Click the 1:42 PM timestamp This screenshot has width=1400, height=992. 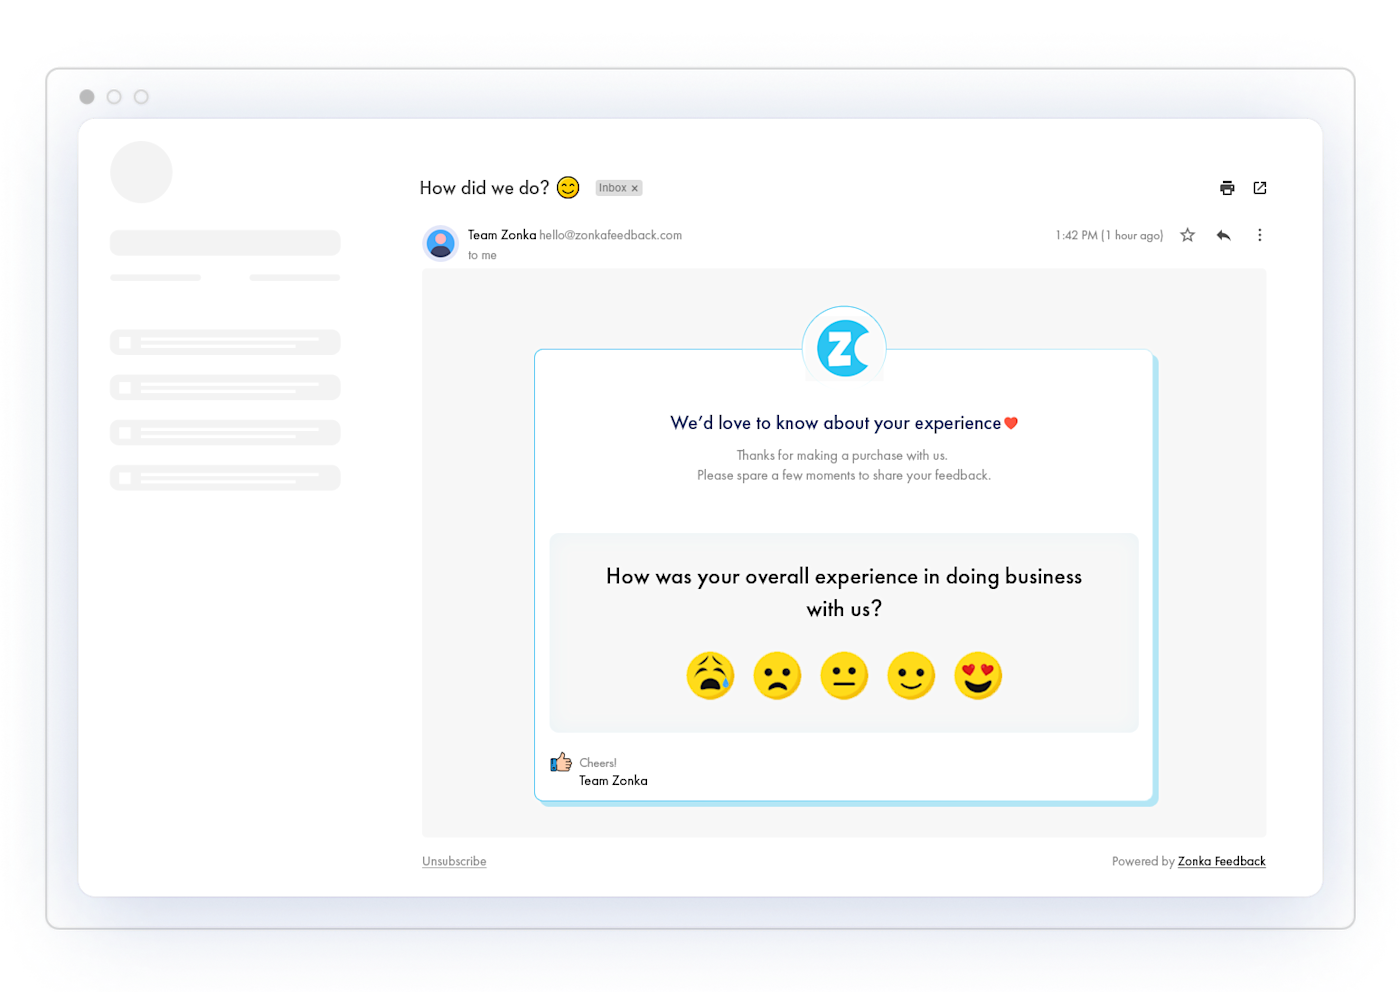[x=1109, y=235]
